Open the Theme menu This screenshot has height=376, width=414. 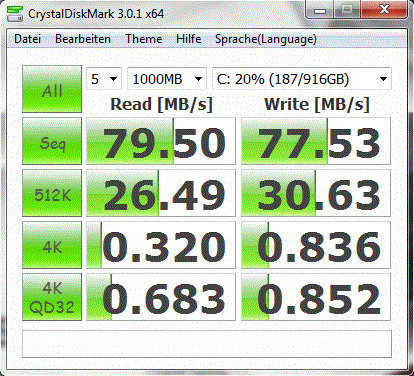(144, 39)
